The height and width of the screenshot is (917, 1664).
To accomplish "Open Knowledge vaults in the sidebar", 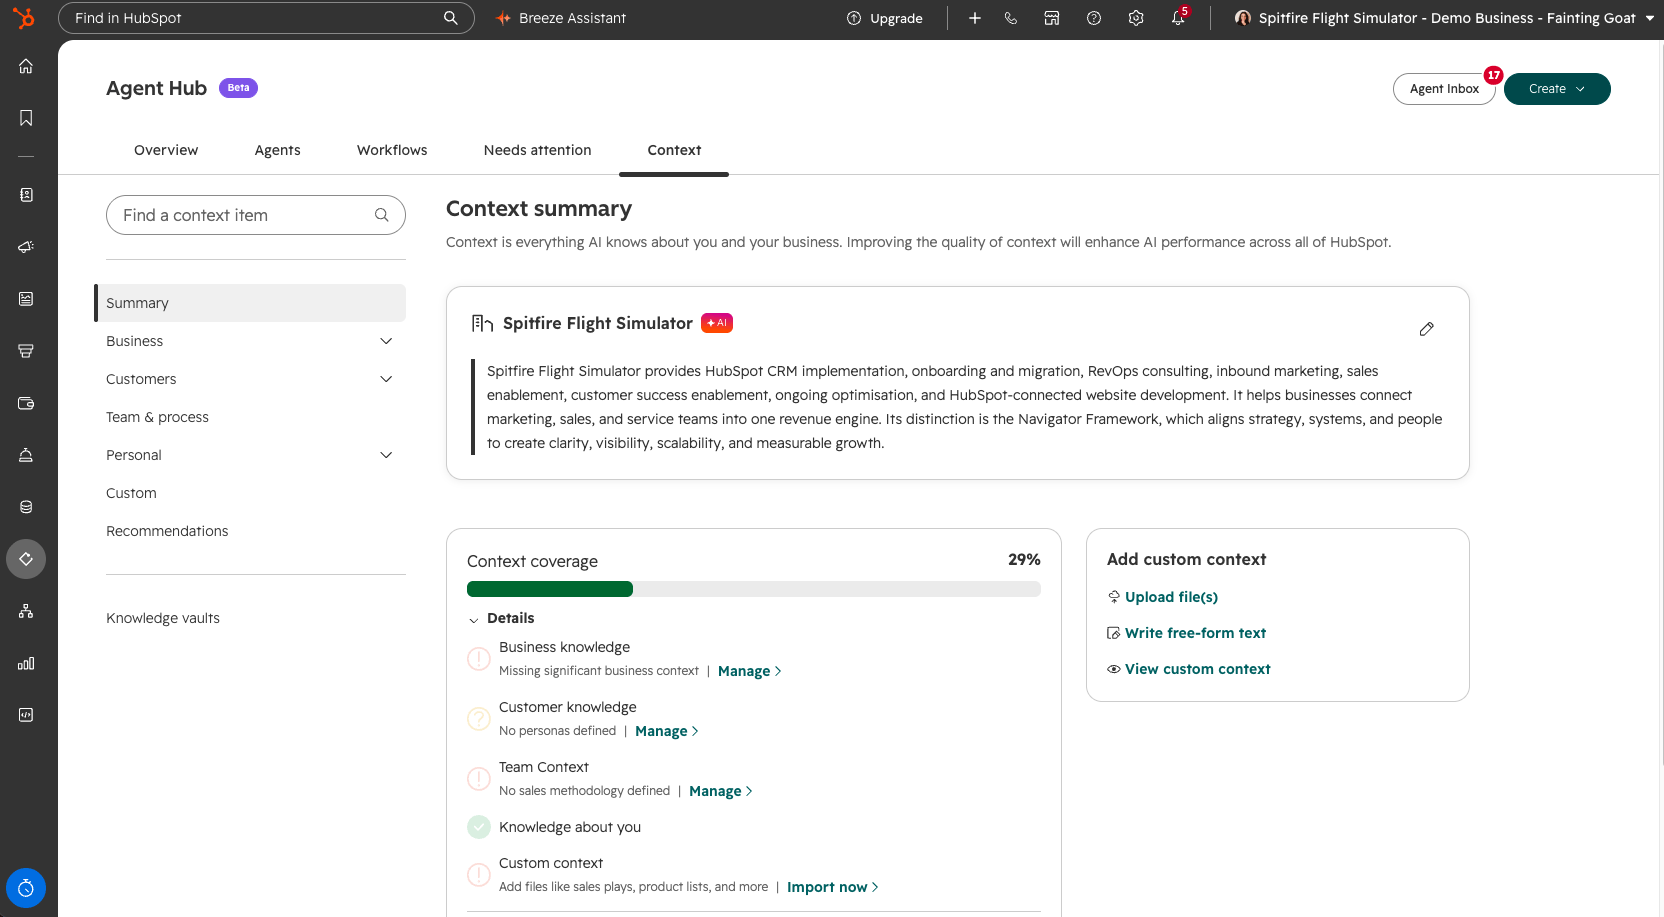I will click(163, 618).
